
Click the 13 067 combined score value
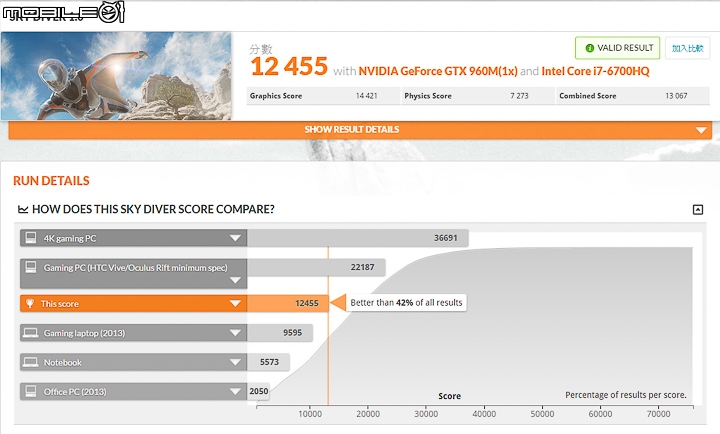676,96
